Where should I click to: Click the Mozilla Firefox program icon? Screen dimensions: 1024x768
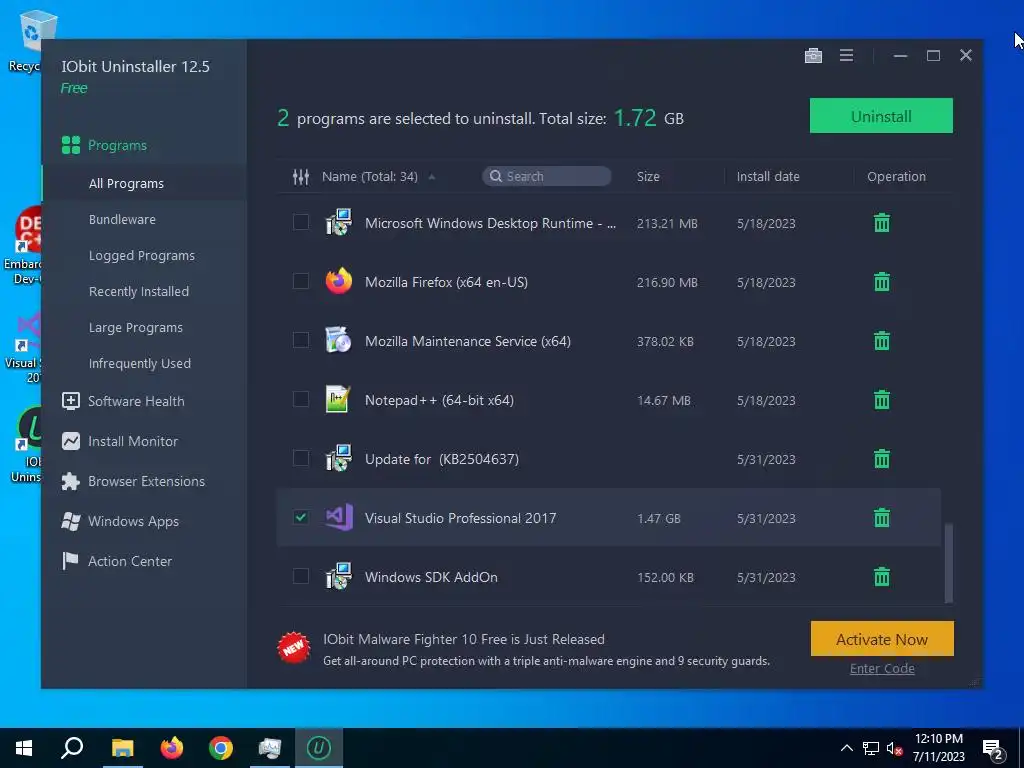[338, 281]
